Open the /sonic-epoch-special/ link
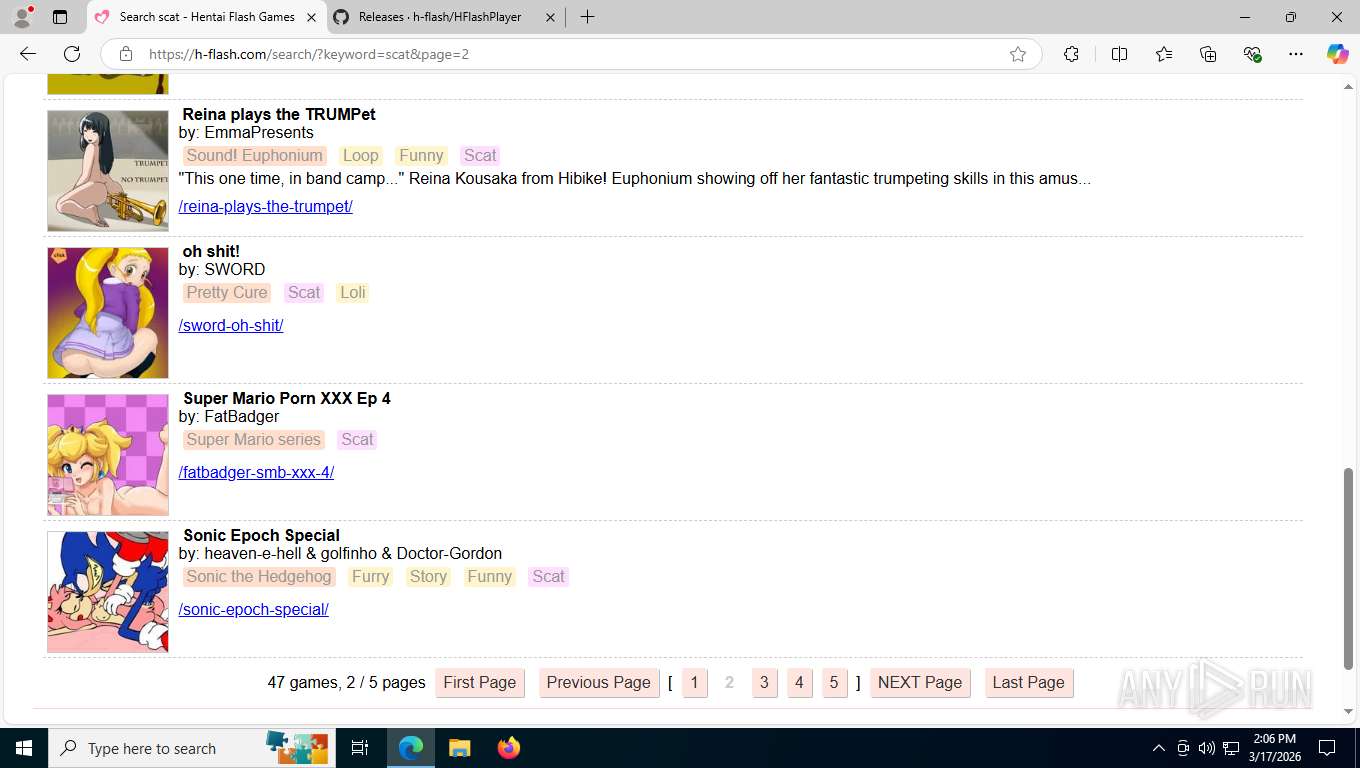The image size is (1360, 768). pos(254,609)
